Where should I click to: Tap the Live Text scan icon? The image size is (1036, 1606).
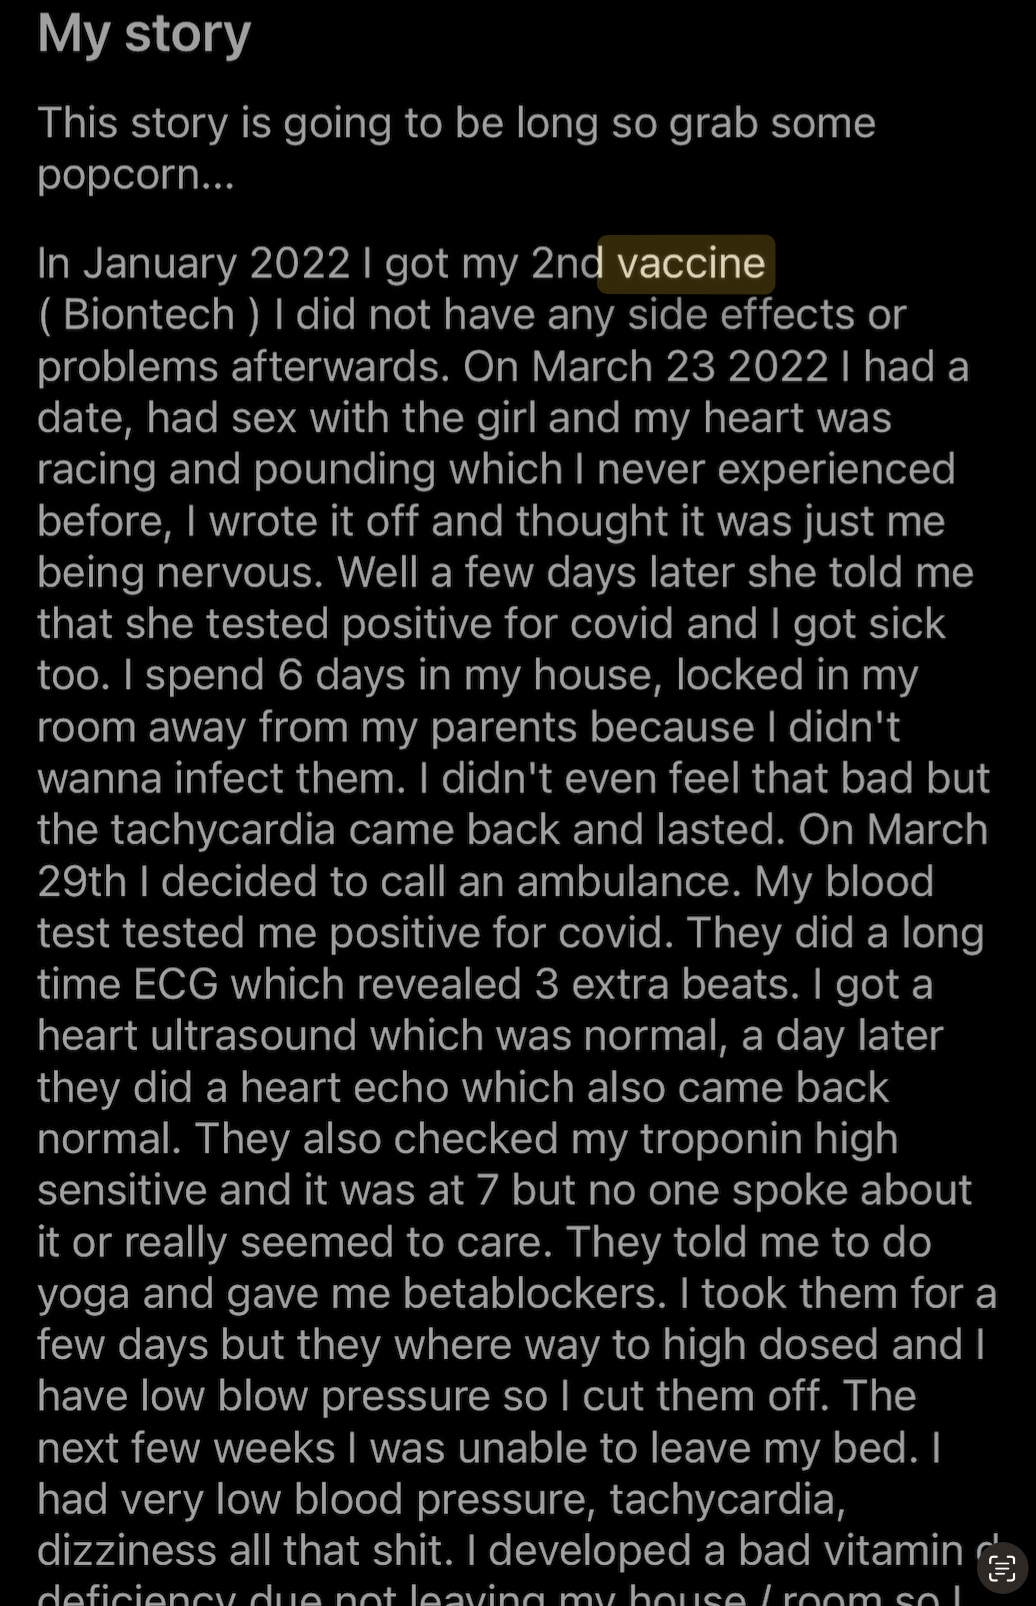coord(1002,1567)
